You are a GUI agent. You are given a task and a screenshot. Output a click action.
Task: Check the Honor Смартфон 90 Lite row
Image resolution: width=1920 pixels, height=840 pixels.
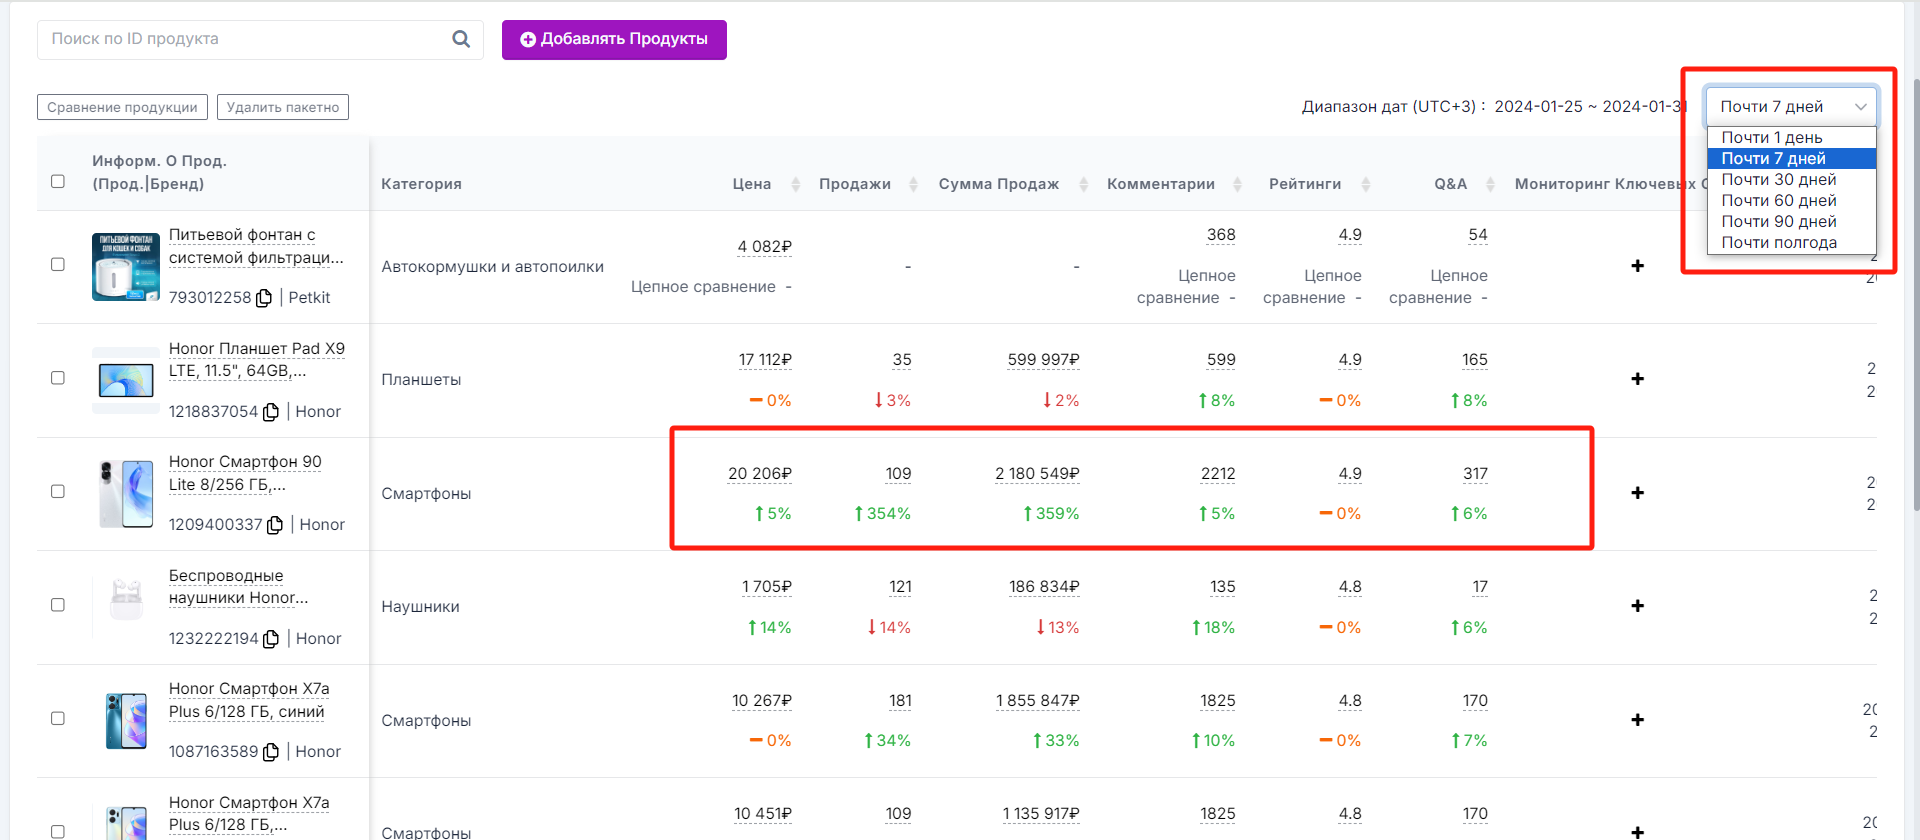coord(58,491)
